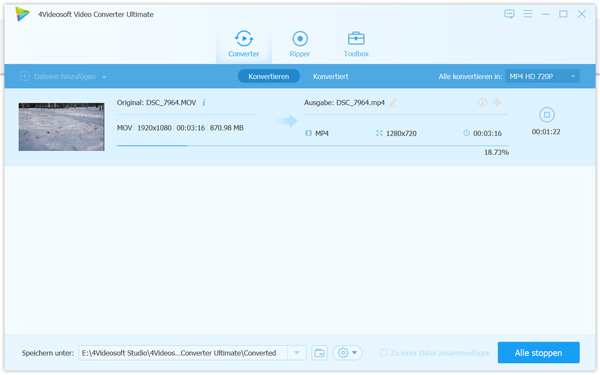Open the feedback chat icon

pyautogui.click(x=509, y=14)
